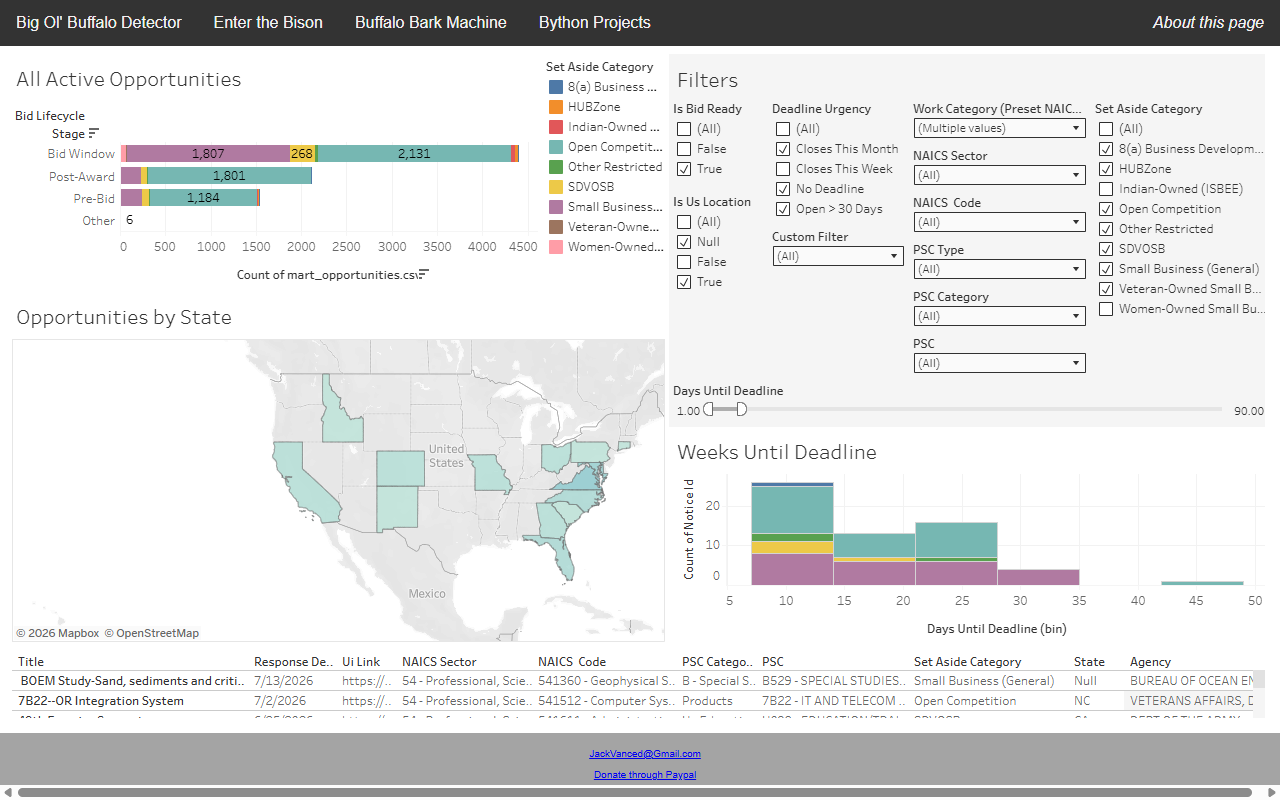The width and height of the screenshot is (1280, 800).
Task: Click Days Until Deadline slider left handle
Action: tap(708, 409)
